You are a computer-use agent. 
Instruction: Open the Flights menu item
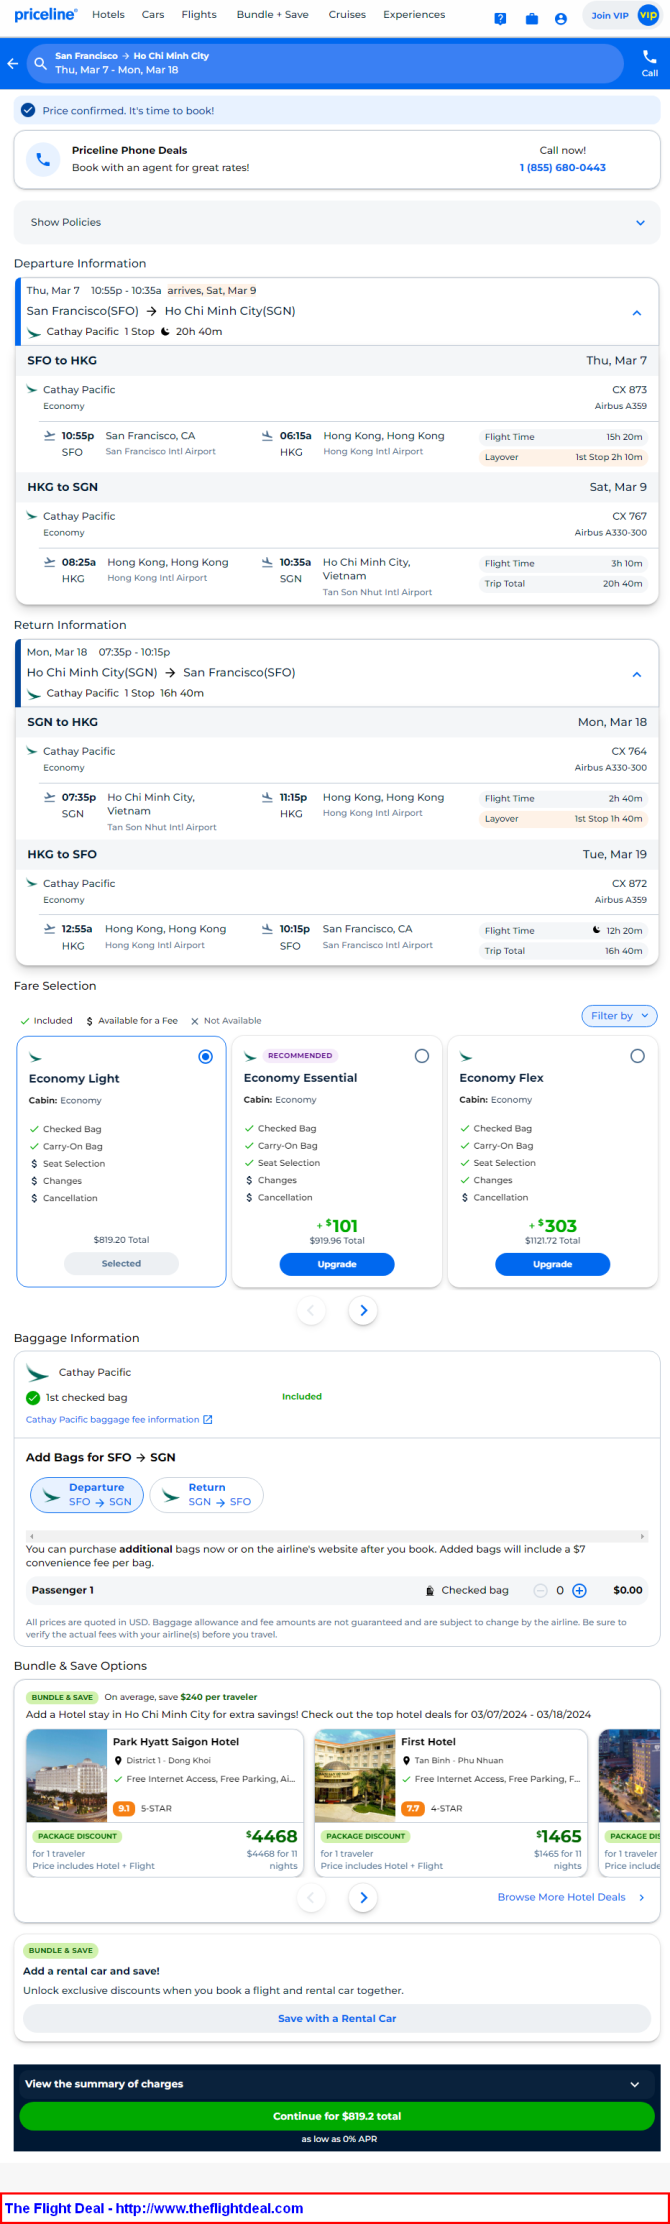point(199,15)
